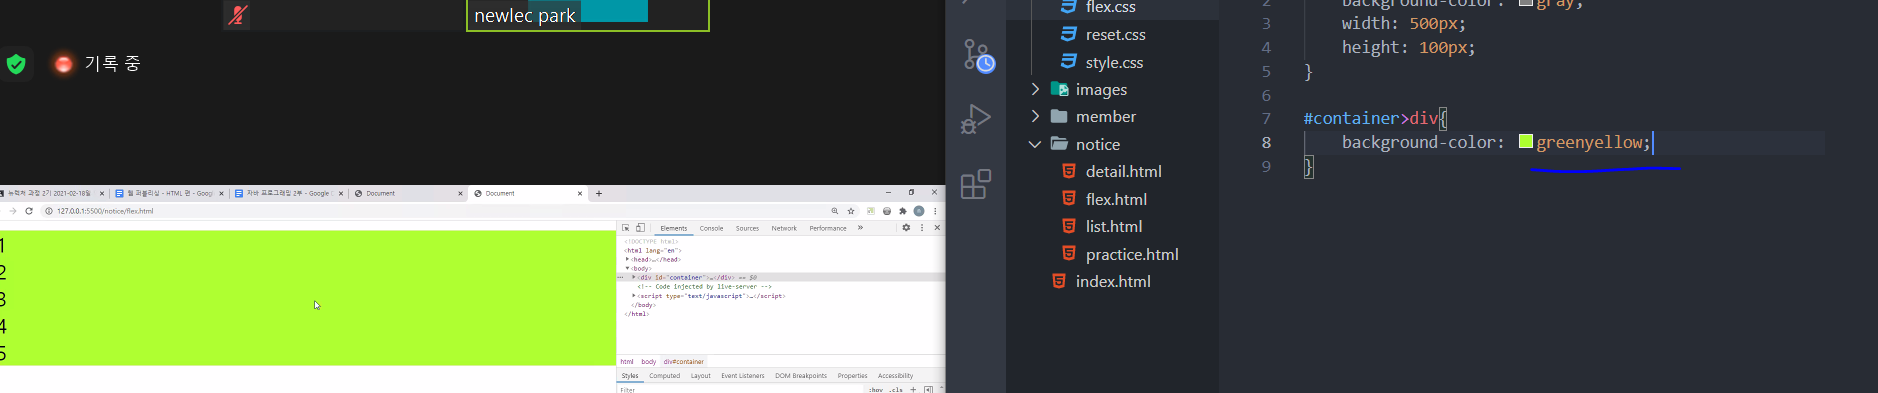The image size is (1878, 393).
Task: Open the Chrome profile avatar
Action: pos(919,211)
